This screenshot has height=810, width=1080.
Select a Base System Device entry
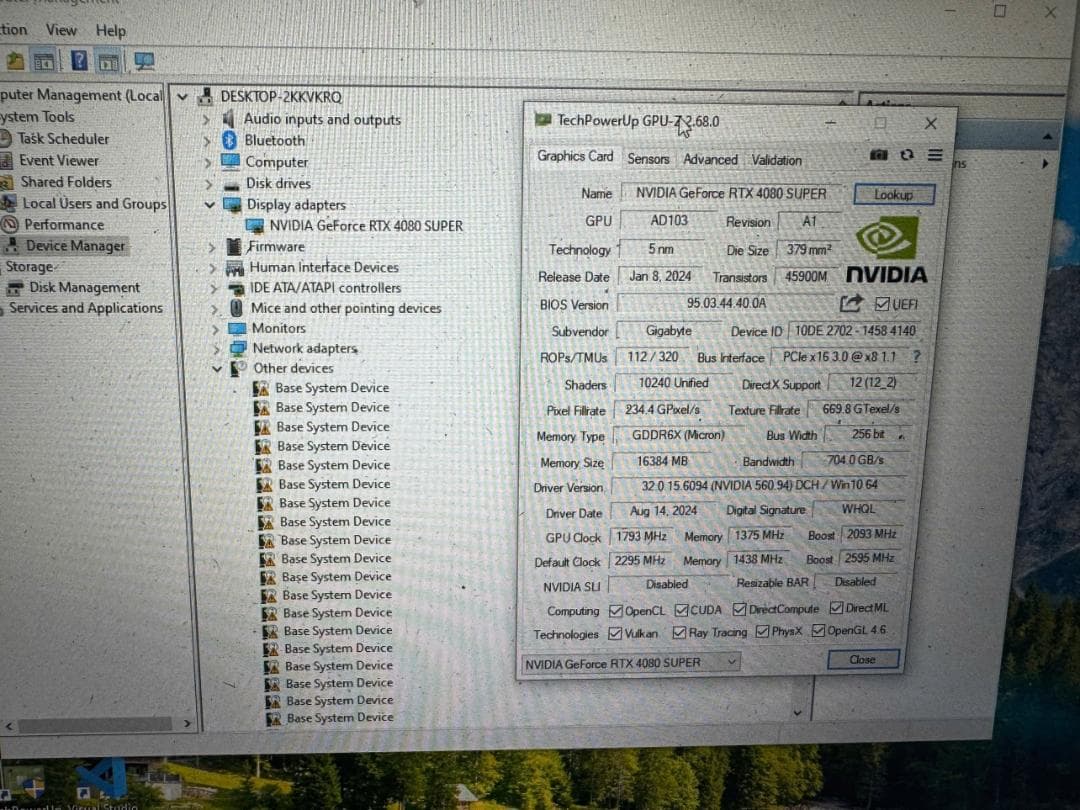(x=333, y=387)
